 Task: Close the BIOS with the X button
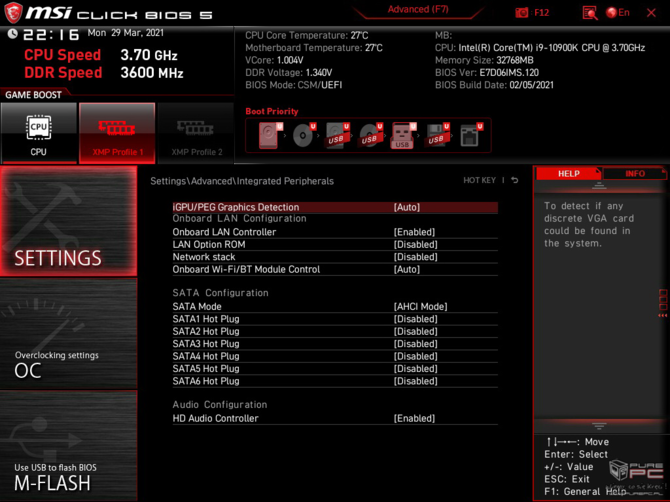point(651,13)
